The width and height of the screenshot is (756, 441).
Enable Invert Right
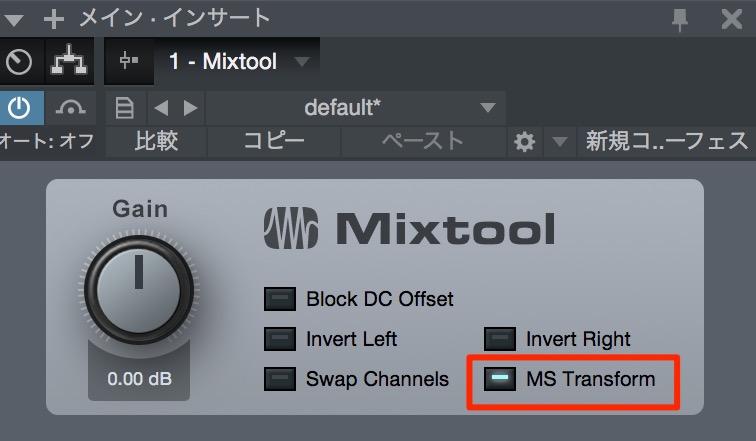pyautogui.click(x=500, y=339)
